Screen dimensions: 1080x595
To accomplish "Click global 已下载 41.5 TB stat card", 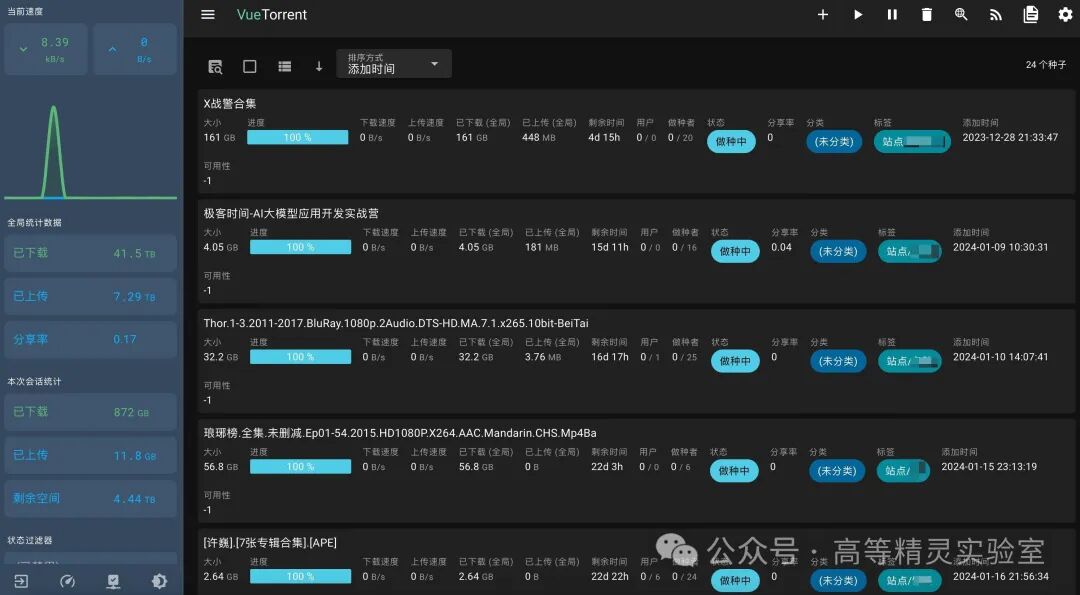I will pos(90,253).
